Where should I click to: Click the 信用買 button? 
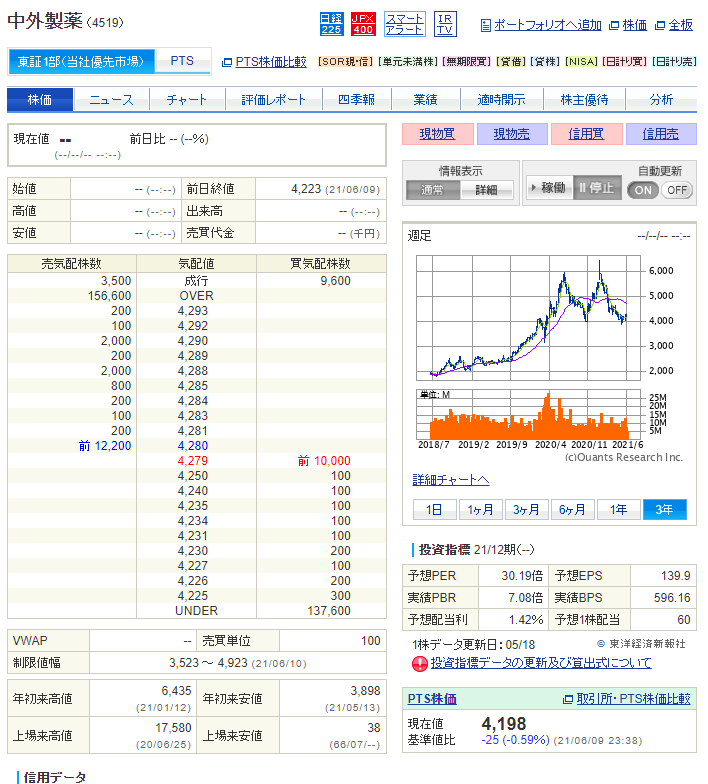(x=586, y=134)
